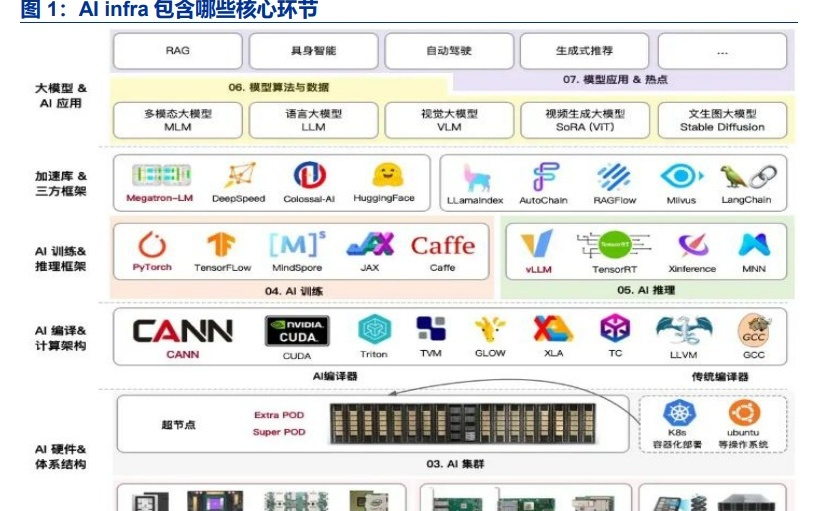Click the AI 编译& 计算架构 row label
The height and width of the screenshot is (511, 819).
61,338
